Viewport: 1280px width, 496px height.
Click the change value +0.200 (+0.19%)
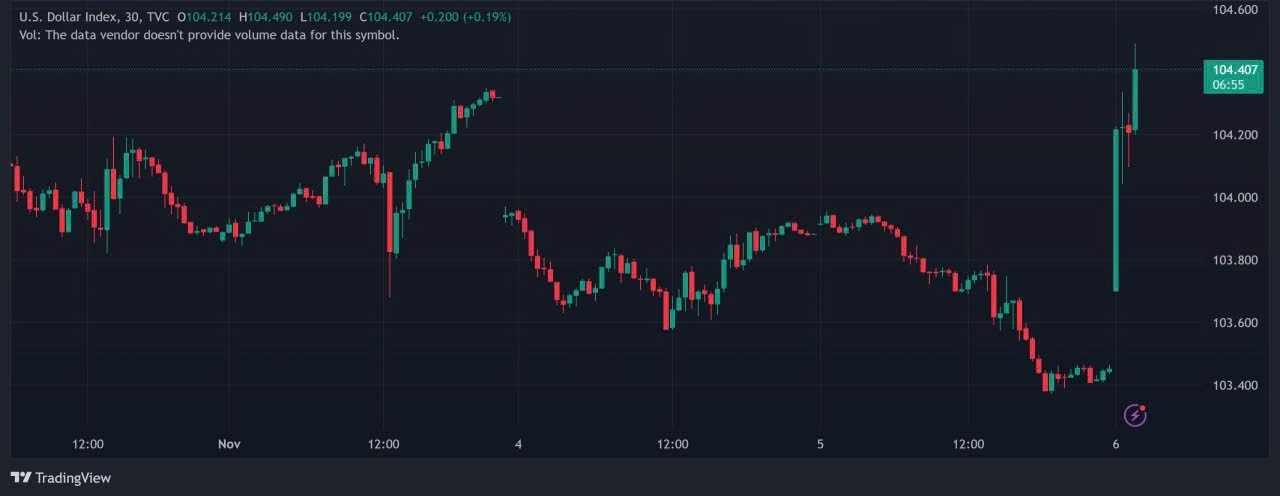click(465, 17)
